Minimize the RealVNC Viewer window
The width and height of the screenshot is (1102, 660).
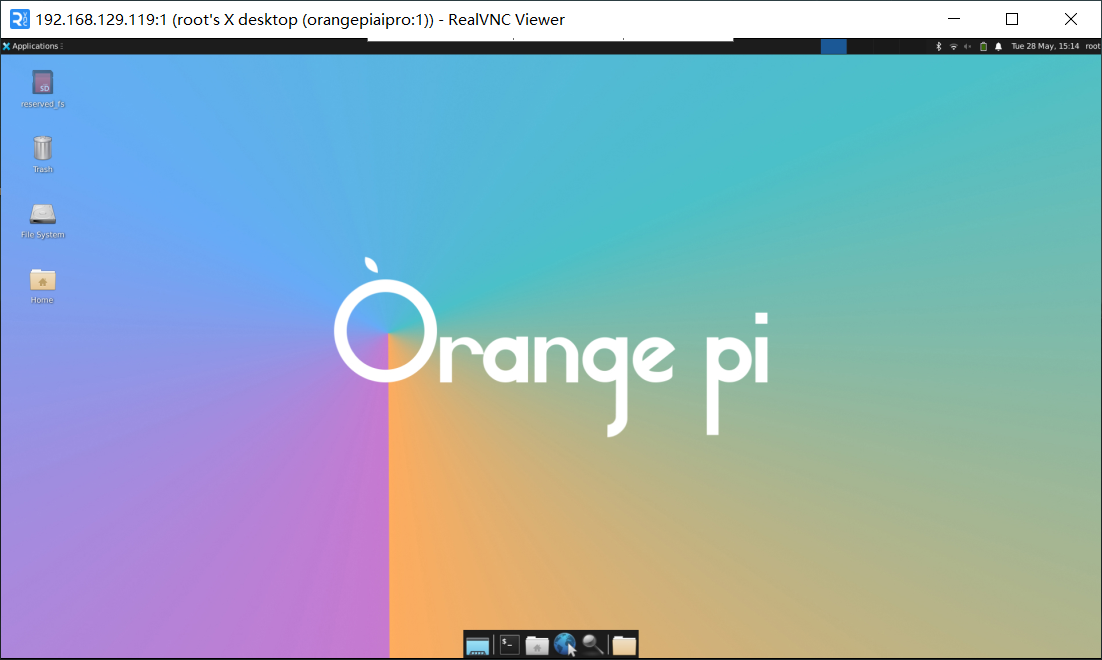[954, 19]
